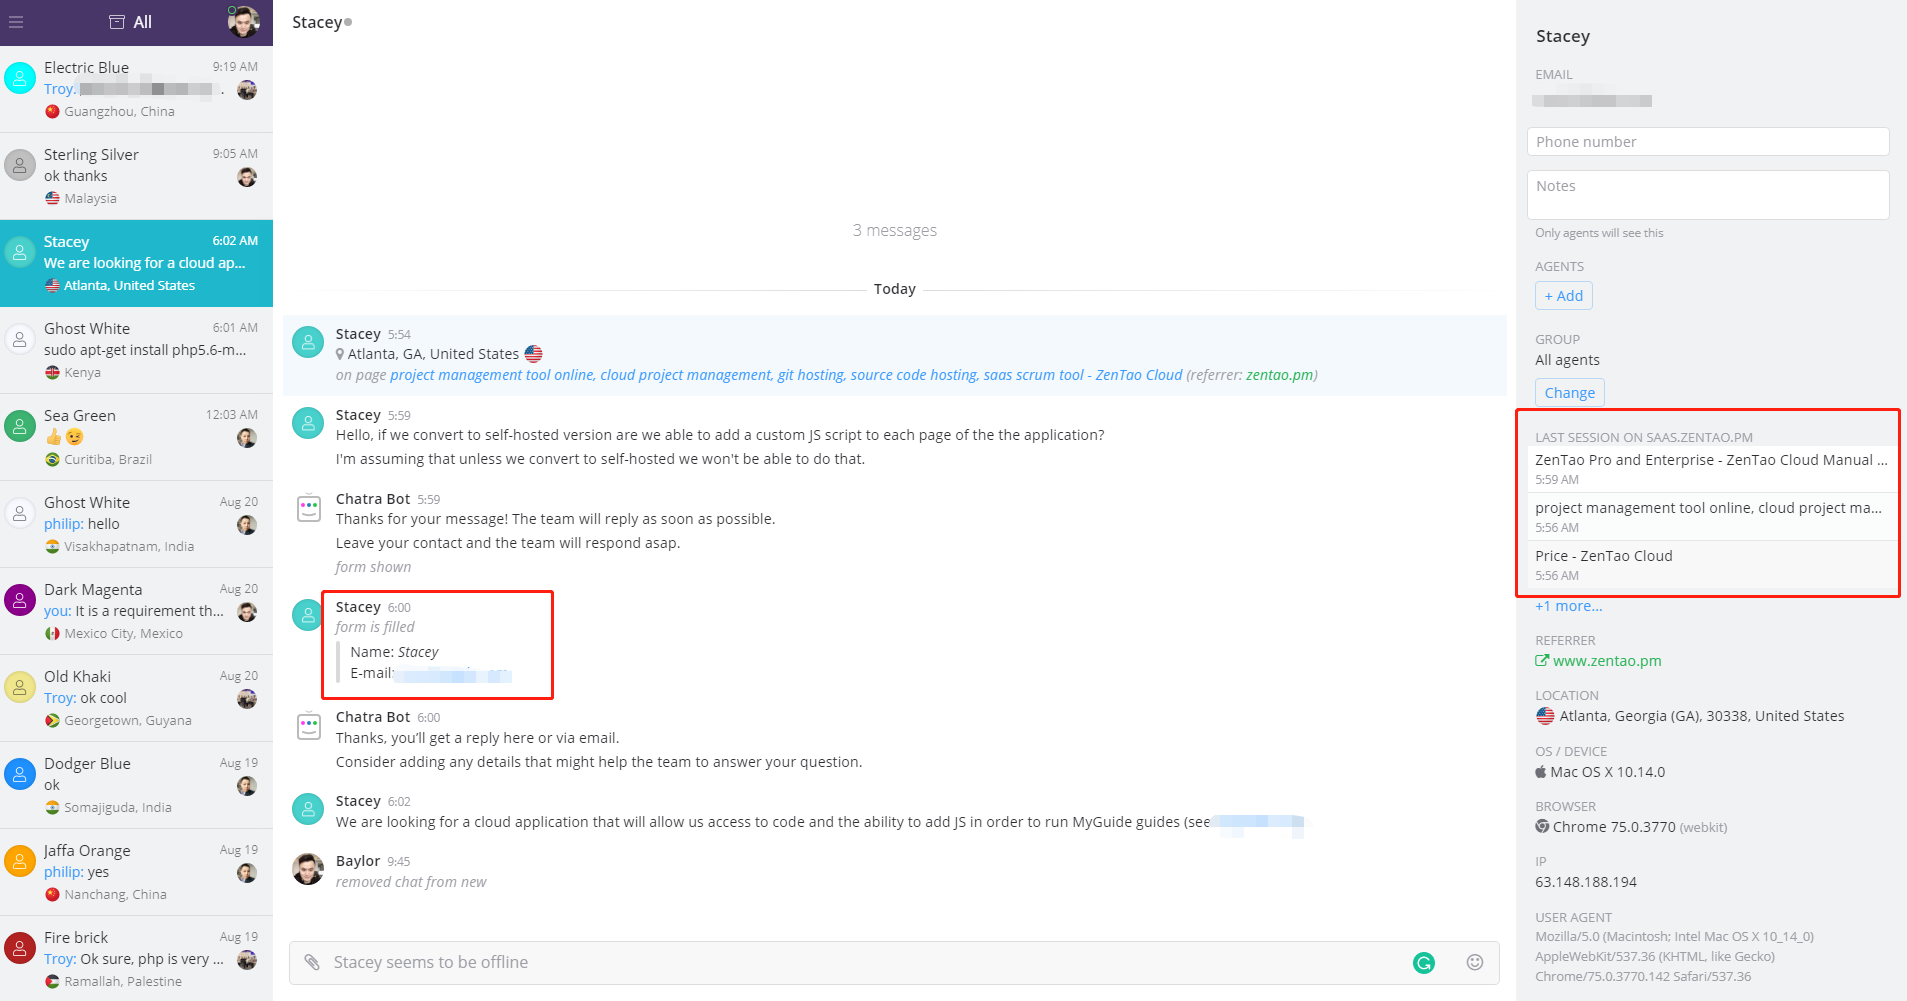The width and height of the screenshot is (1907, 1001).
Task: Click the '+ Add' agents button
Action: click(1563, 296)
